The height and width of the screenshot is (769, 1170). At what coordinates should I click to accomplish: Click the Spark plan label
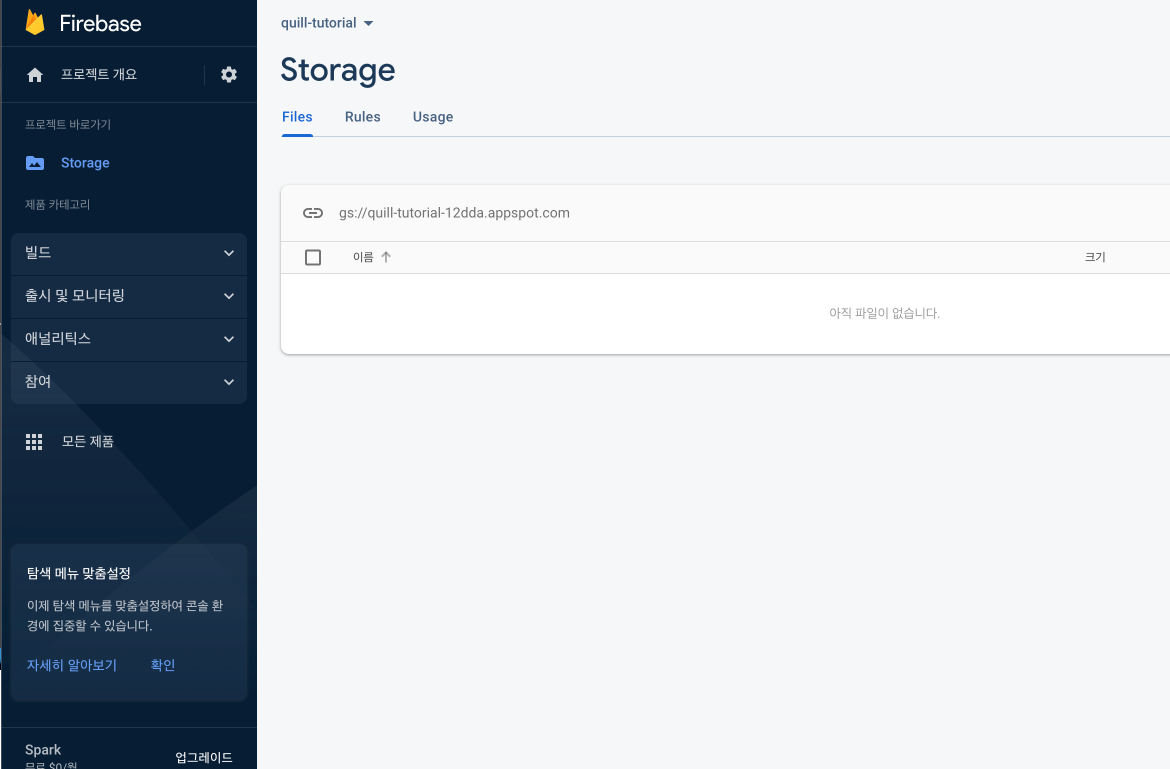click(43, 750)
